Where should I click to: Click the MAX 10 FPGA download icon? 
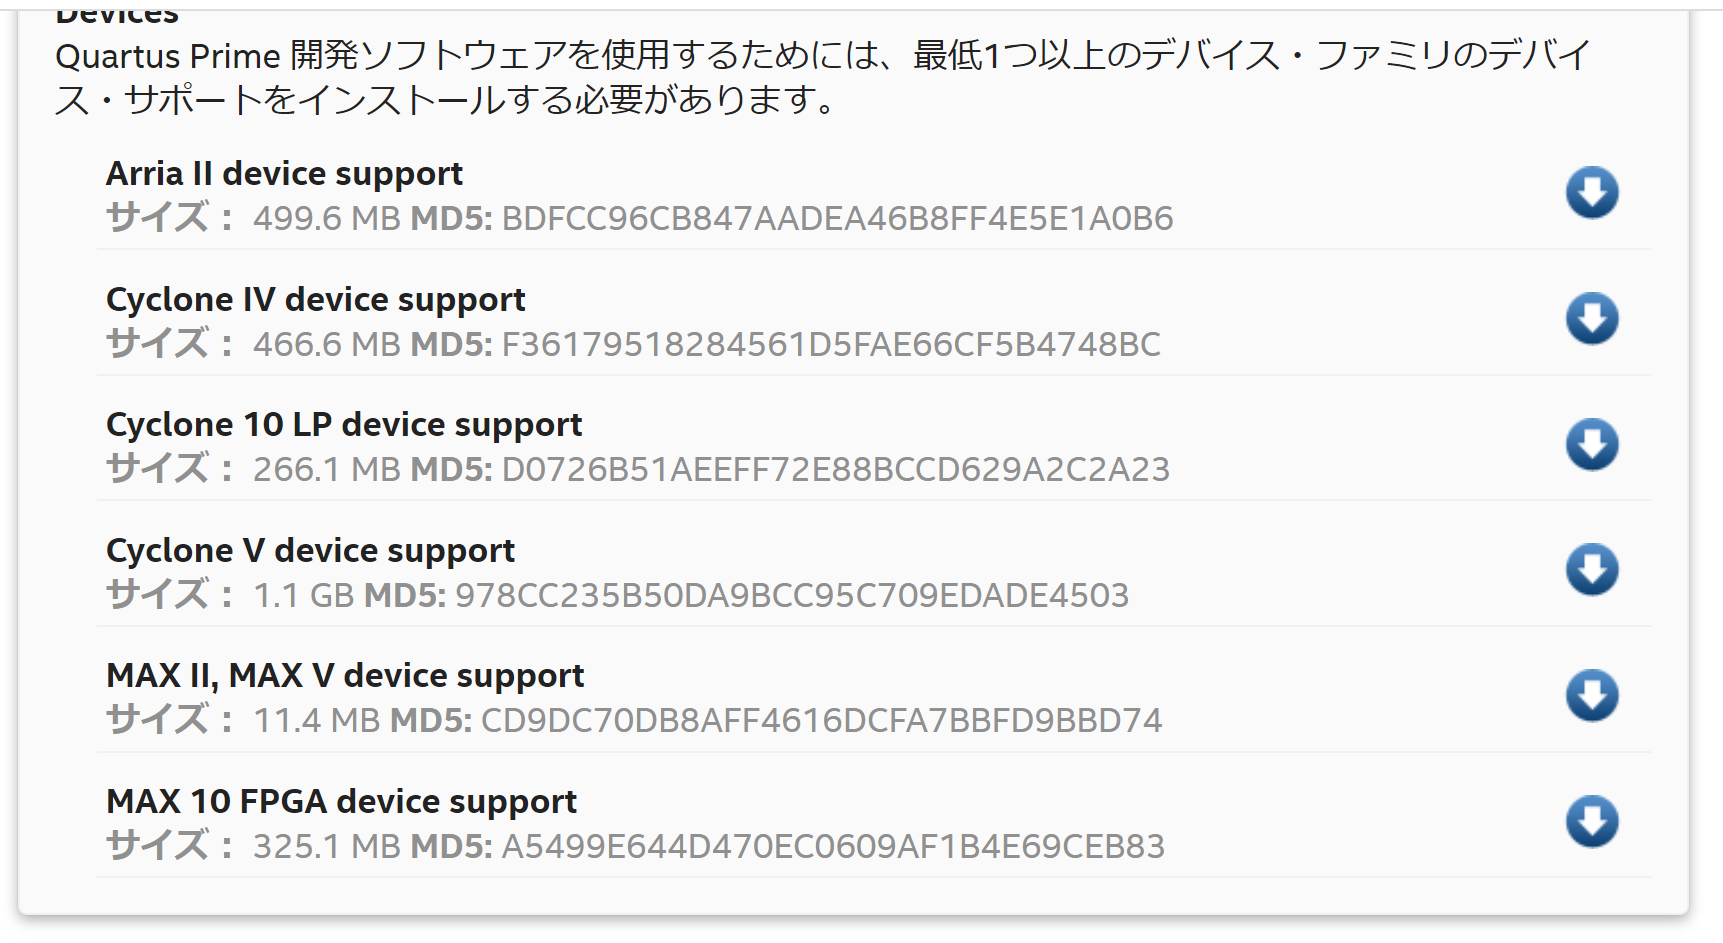[1594, 822]
